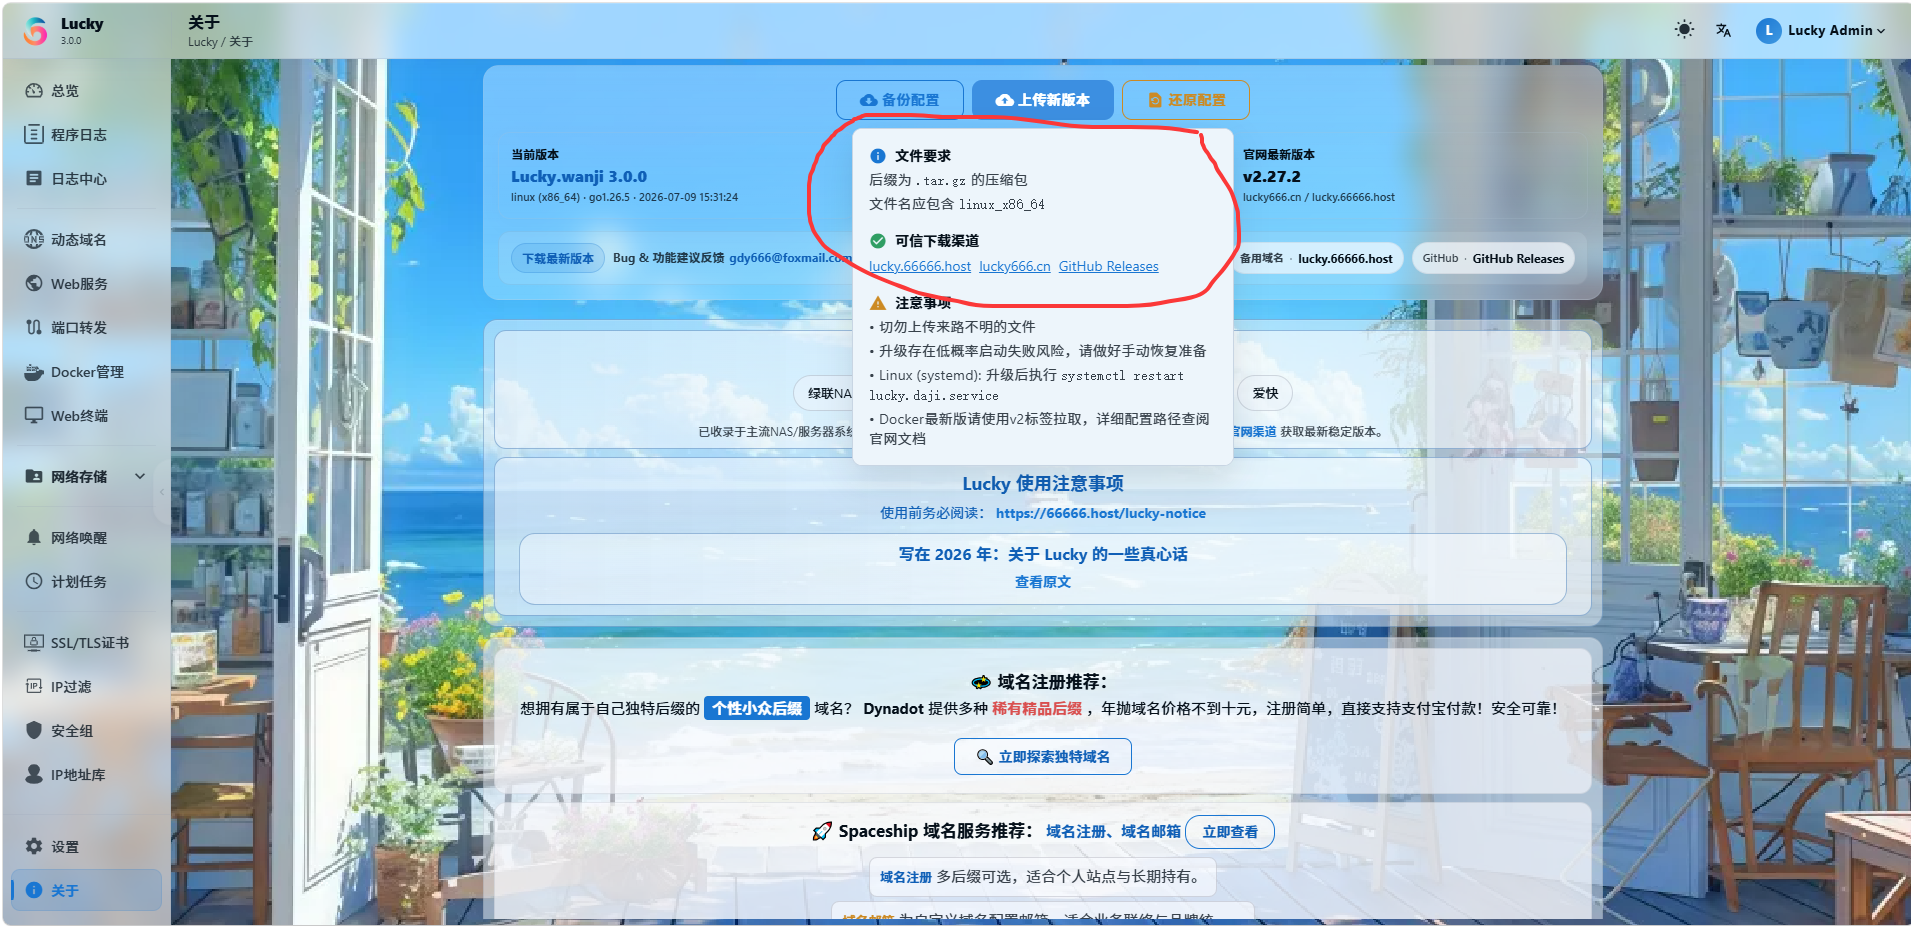Click the round L avatar icon
The height and width of the screenshot is (926, 1911).
(x=1768, y=30)
